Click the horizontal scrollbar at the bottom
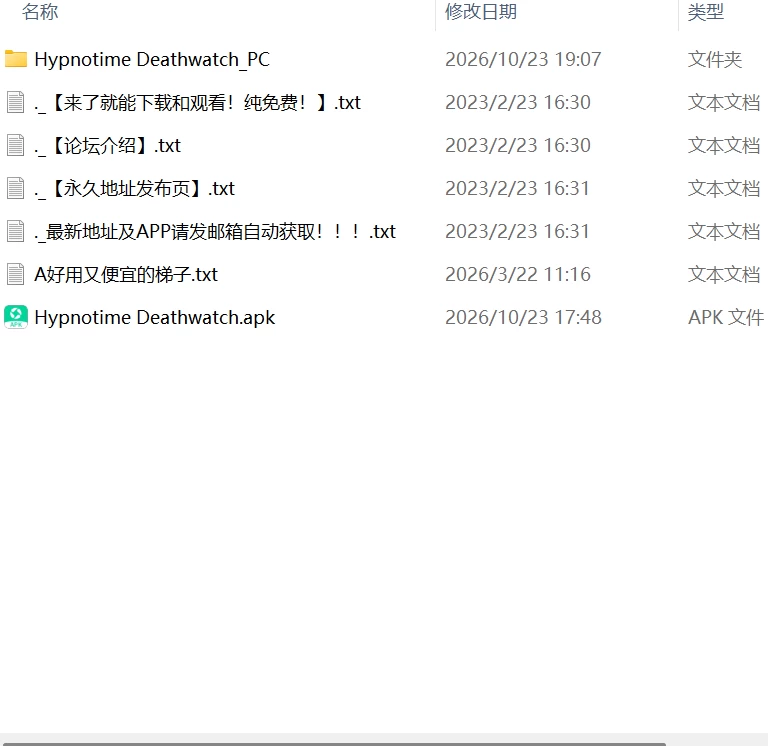Screen dimensions: 768x746 [335, 744]
